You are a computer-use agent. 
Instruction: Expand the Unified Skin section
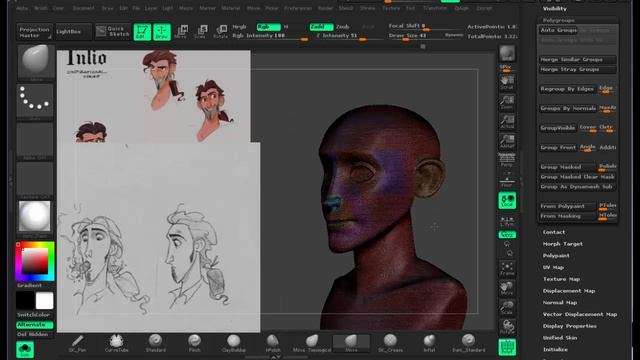560,338
